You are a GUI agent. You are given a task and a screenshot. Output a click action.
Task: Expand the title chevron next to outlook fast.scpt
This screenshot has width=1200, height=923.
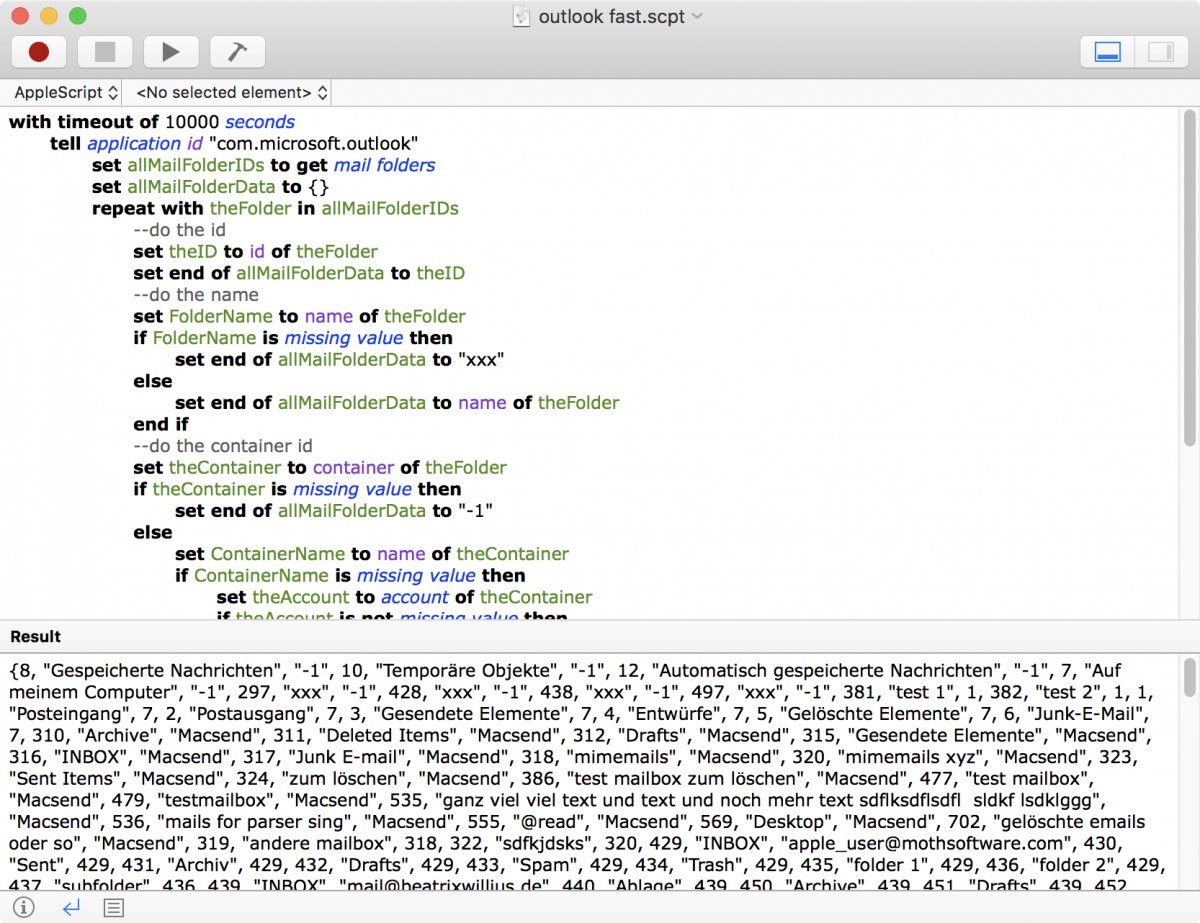(697, 16)
